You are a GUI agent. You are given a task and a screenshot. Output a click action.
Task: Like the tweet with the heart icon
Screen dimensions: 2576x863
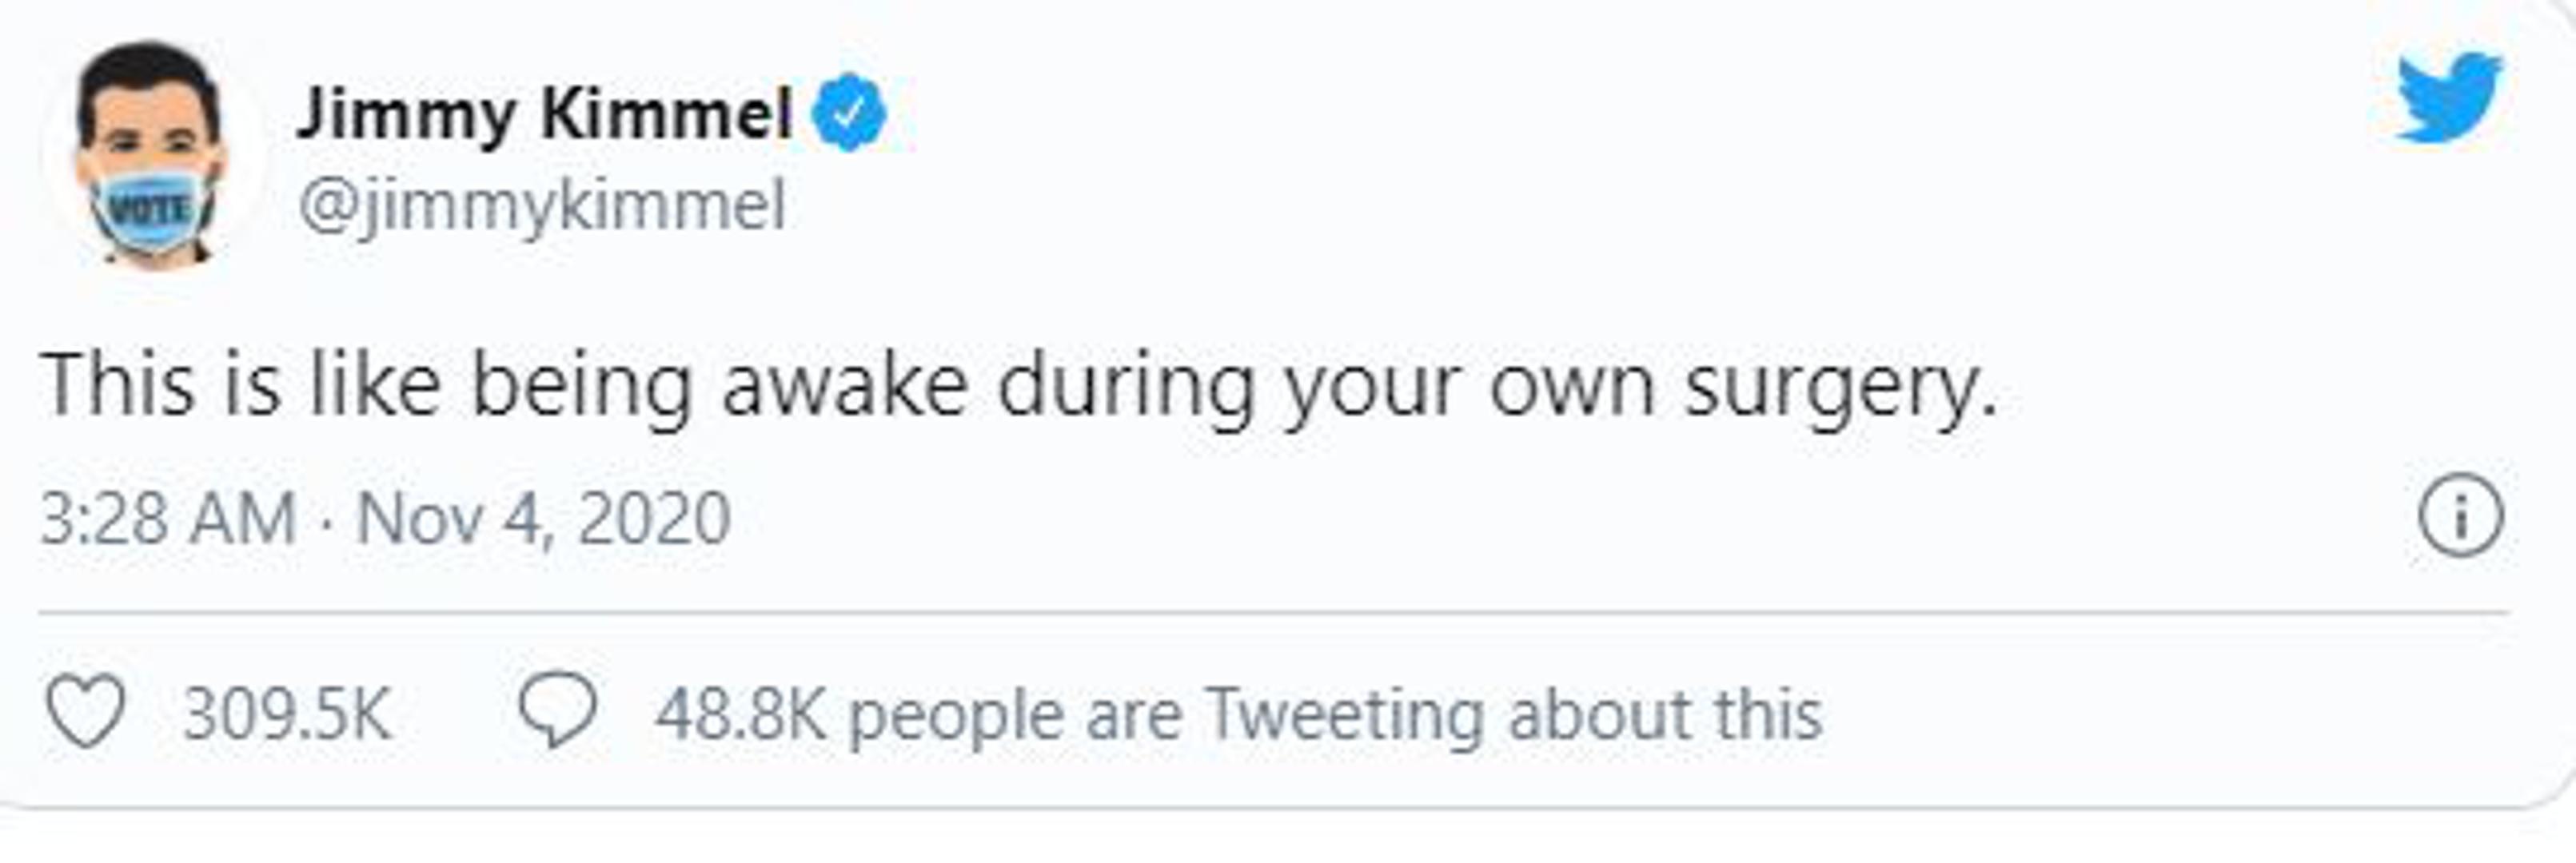tap(86, 712)
